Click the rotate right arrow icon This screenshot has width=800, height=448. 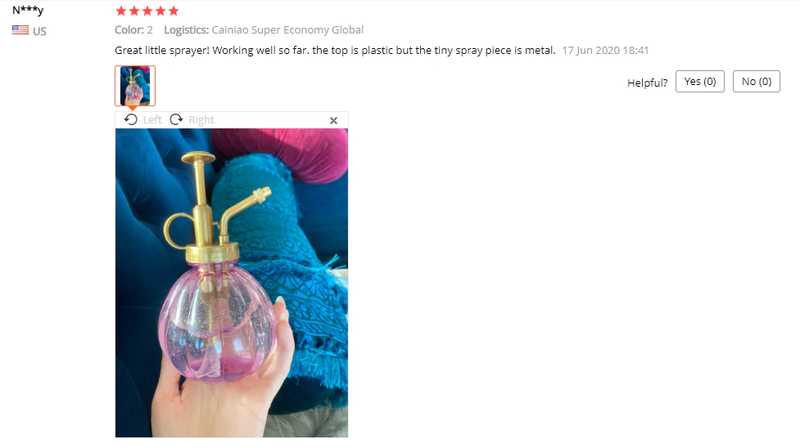coord(176,119)
